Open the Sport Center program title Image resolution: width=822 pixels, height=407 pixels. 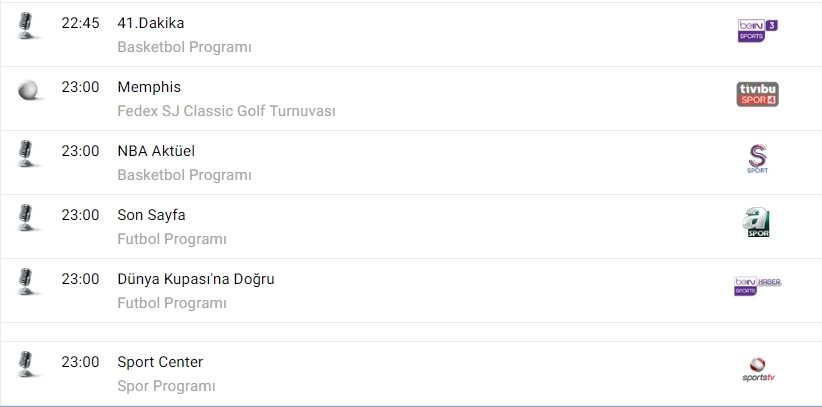160,362
